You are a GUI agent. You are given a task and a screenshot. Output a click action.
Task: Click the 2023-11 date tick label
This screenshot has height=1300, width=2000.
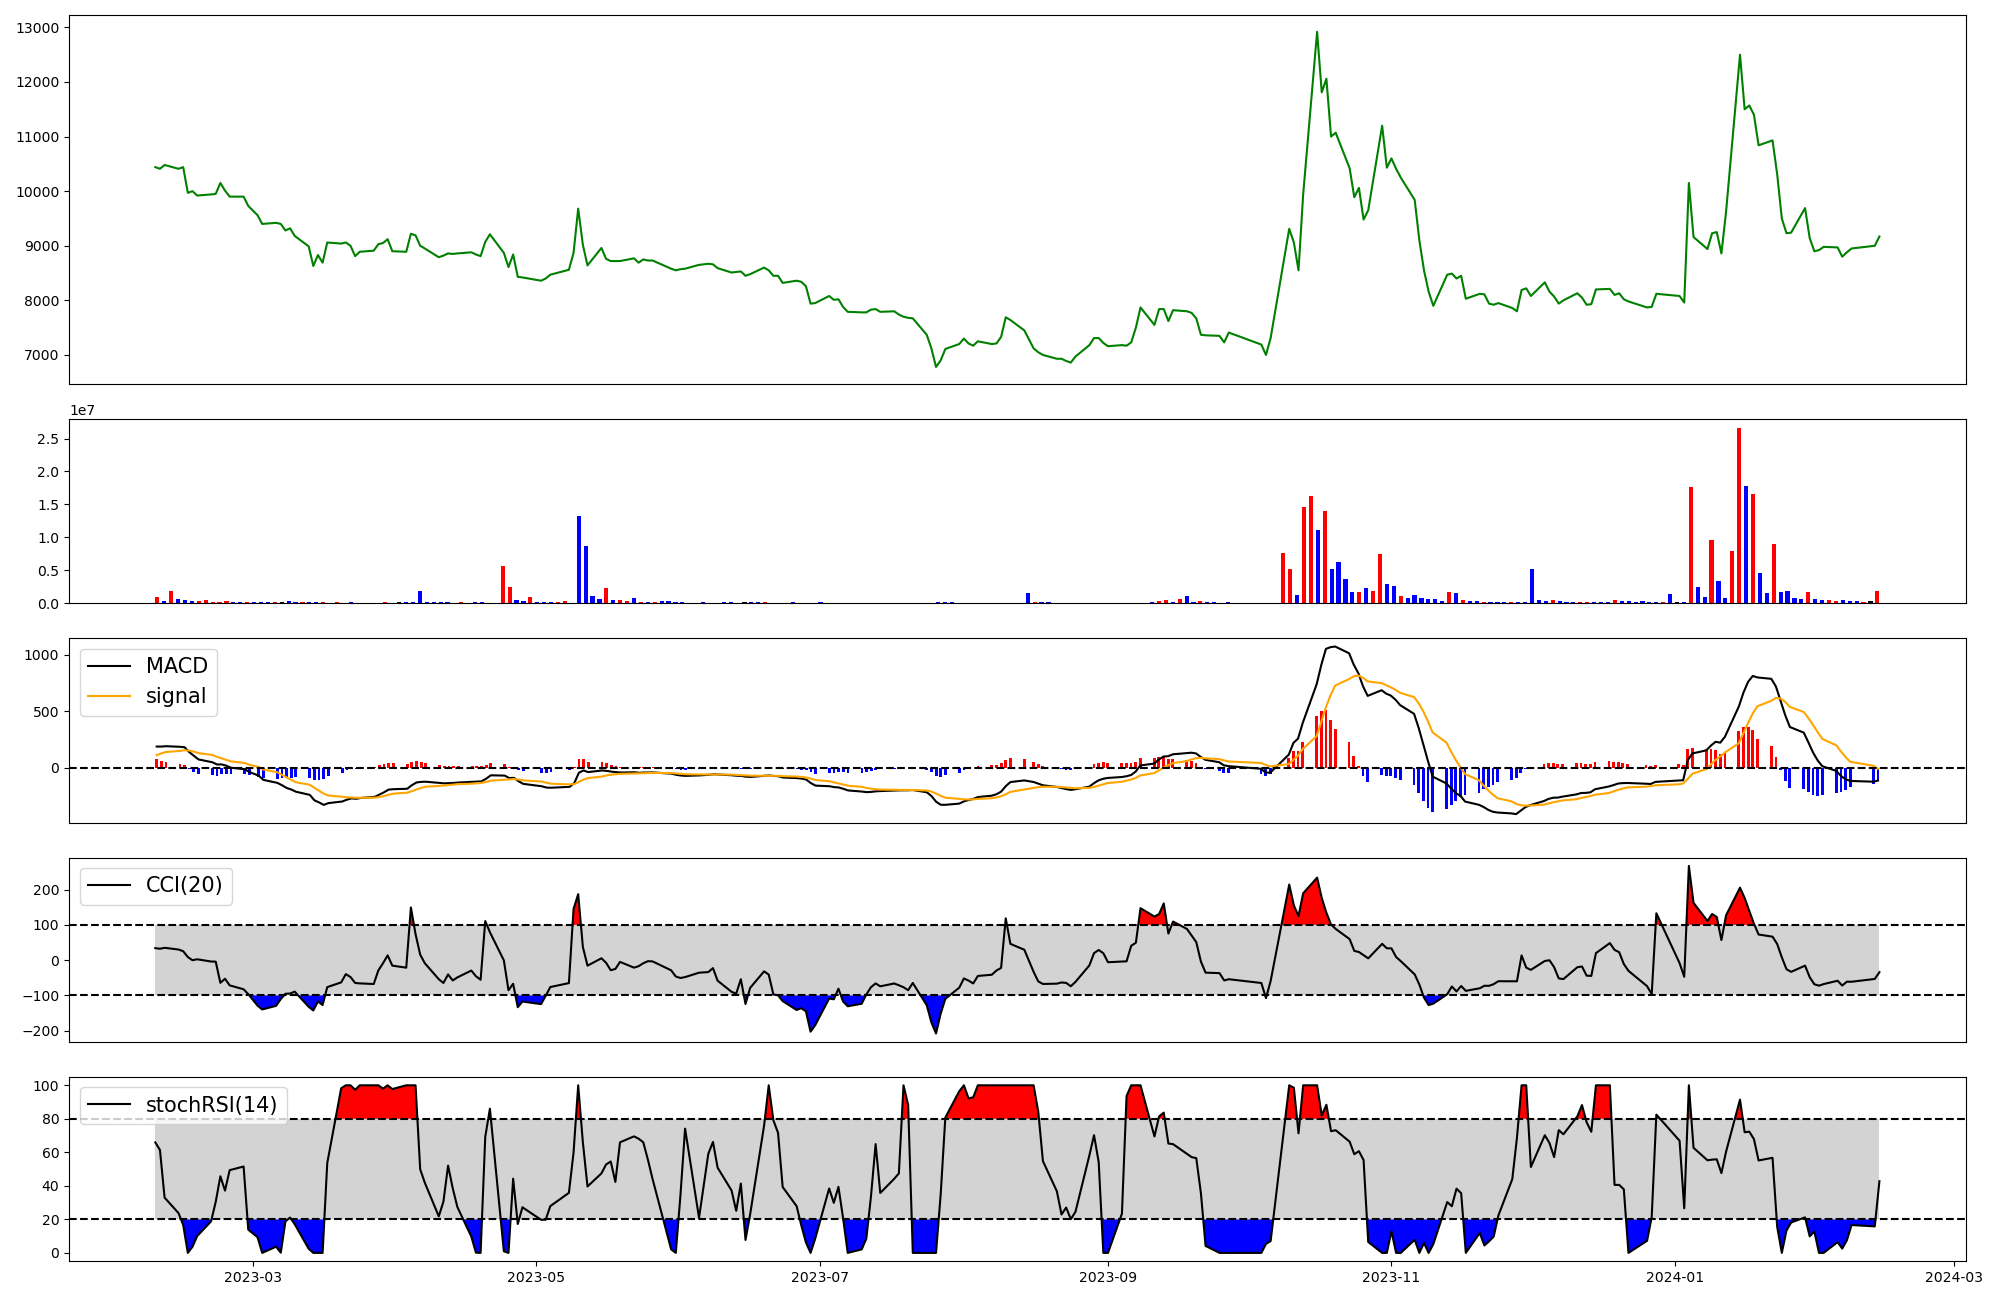point(1391,1277)
